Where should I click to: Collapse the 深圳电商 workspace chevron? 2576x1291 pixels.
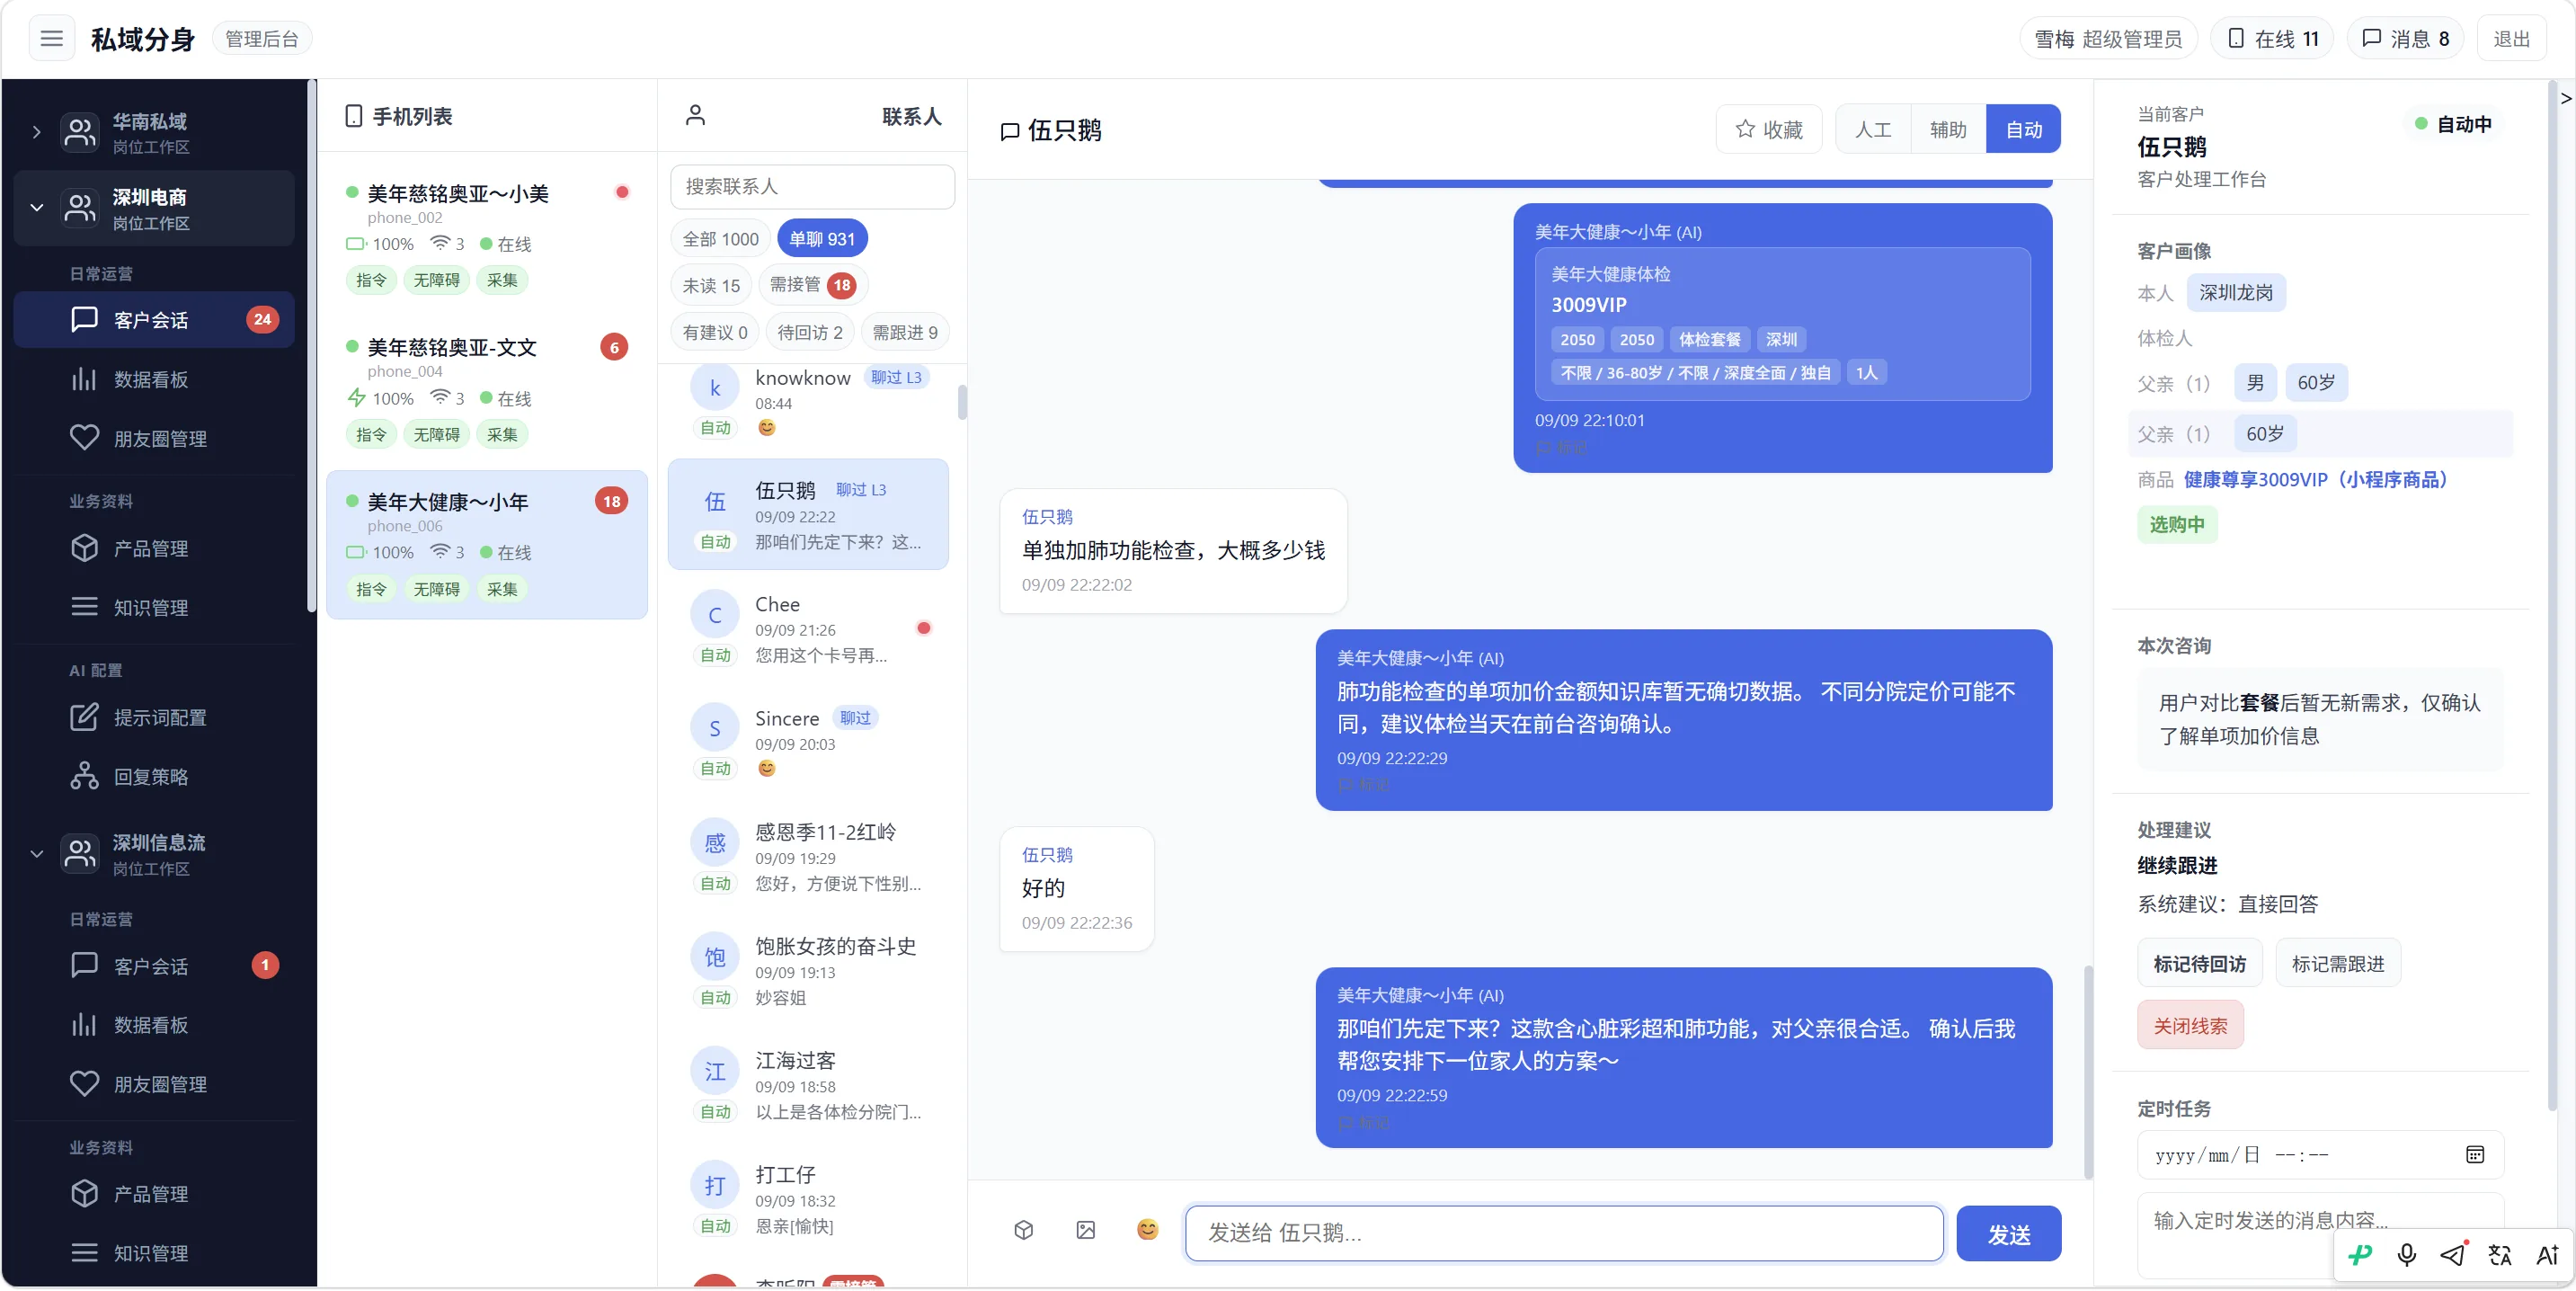tap(37, 208)
